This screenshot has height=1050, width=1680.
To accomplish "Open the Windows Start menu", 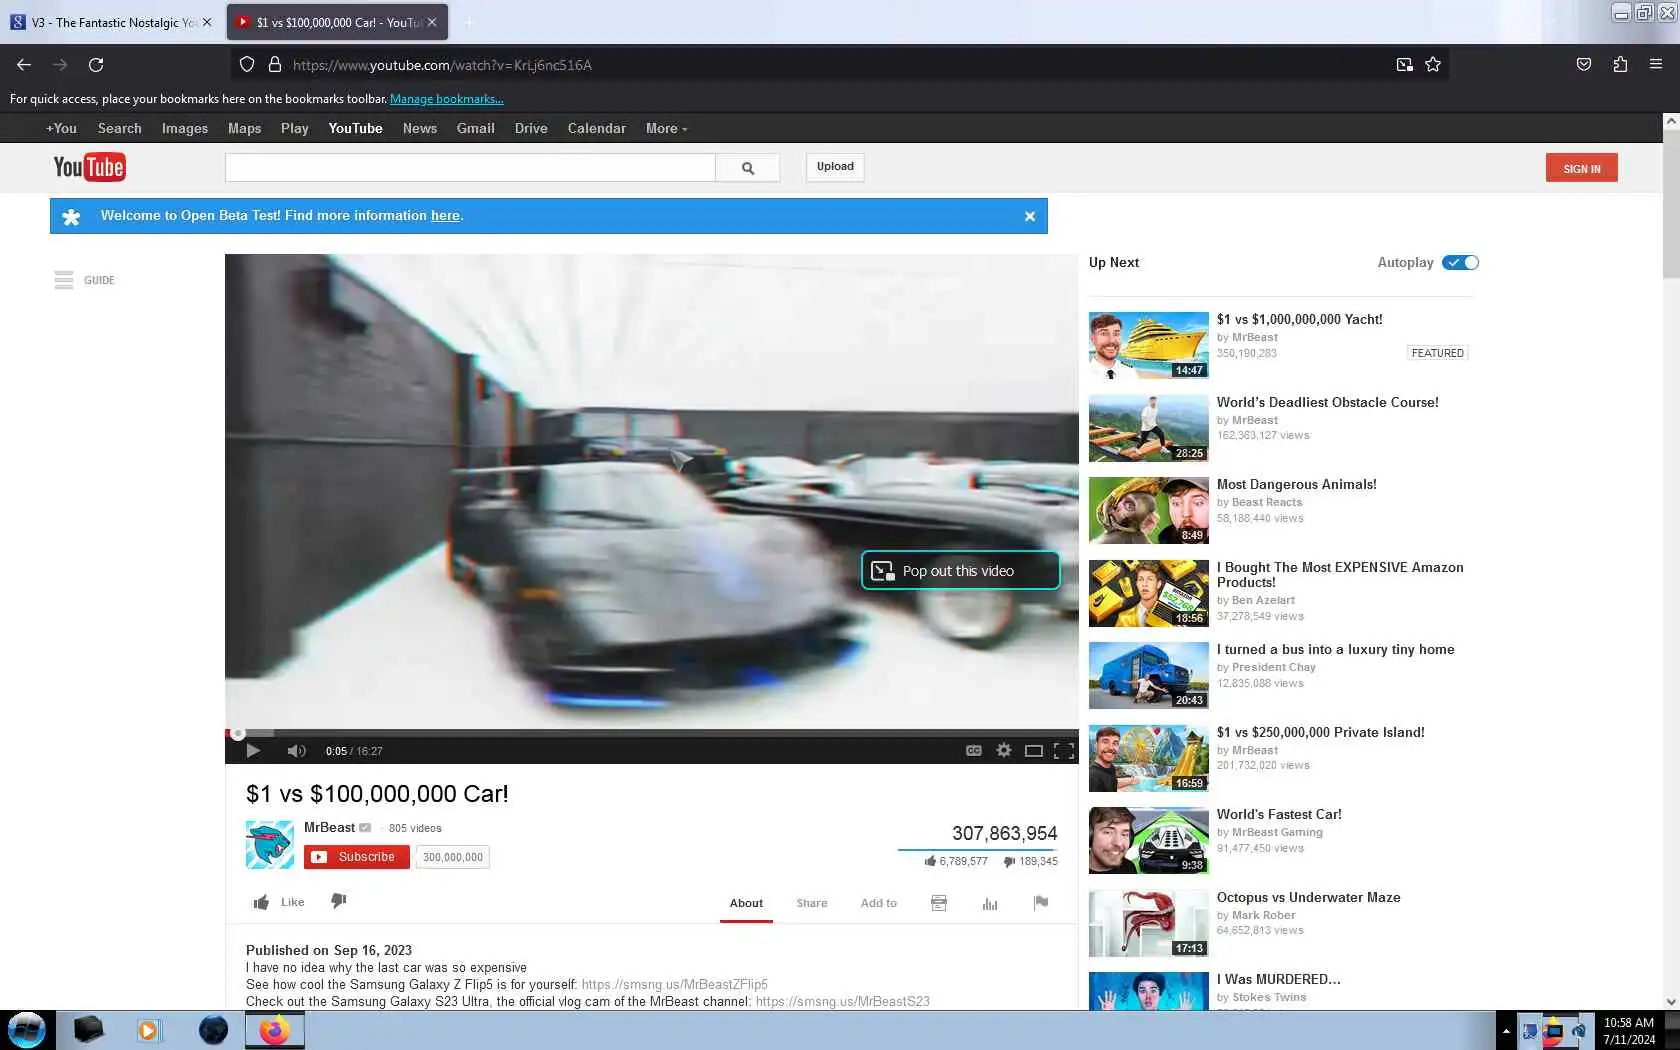I will click(26, 1030).
